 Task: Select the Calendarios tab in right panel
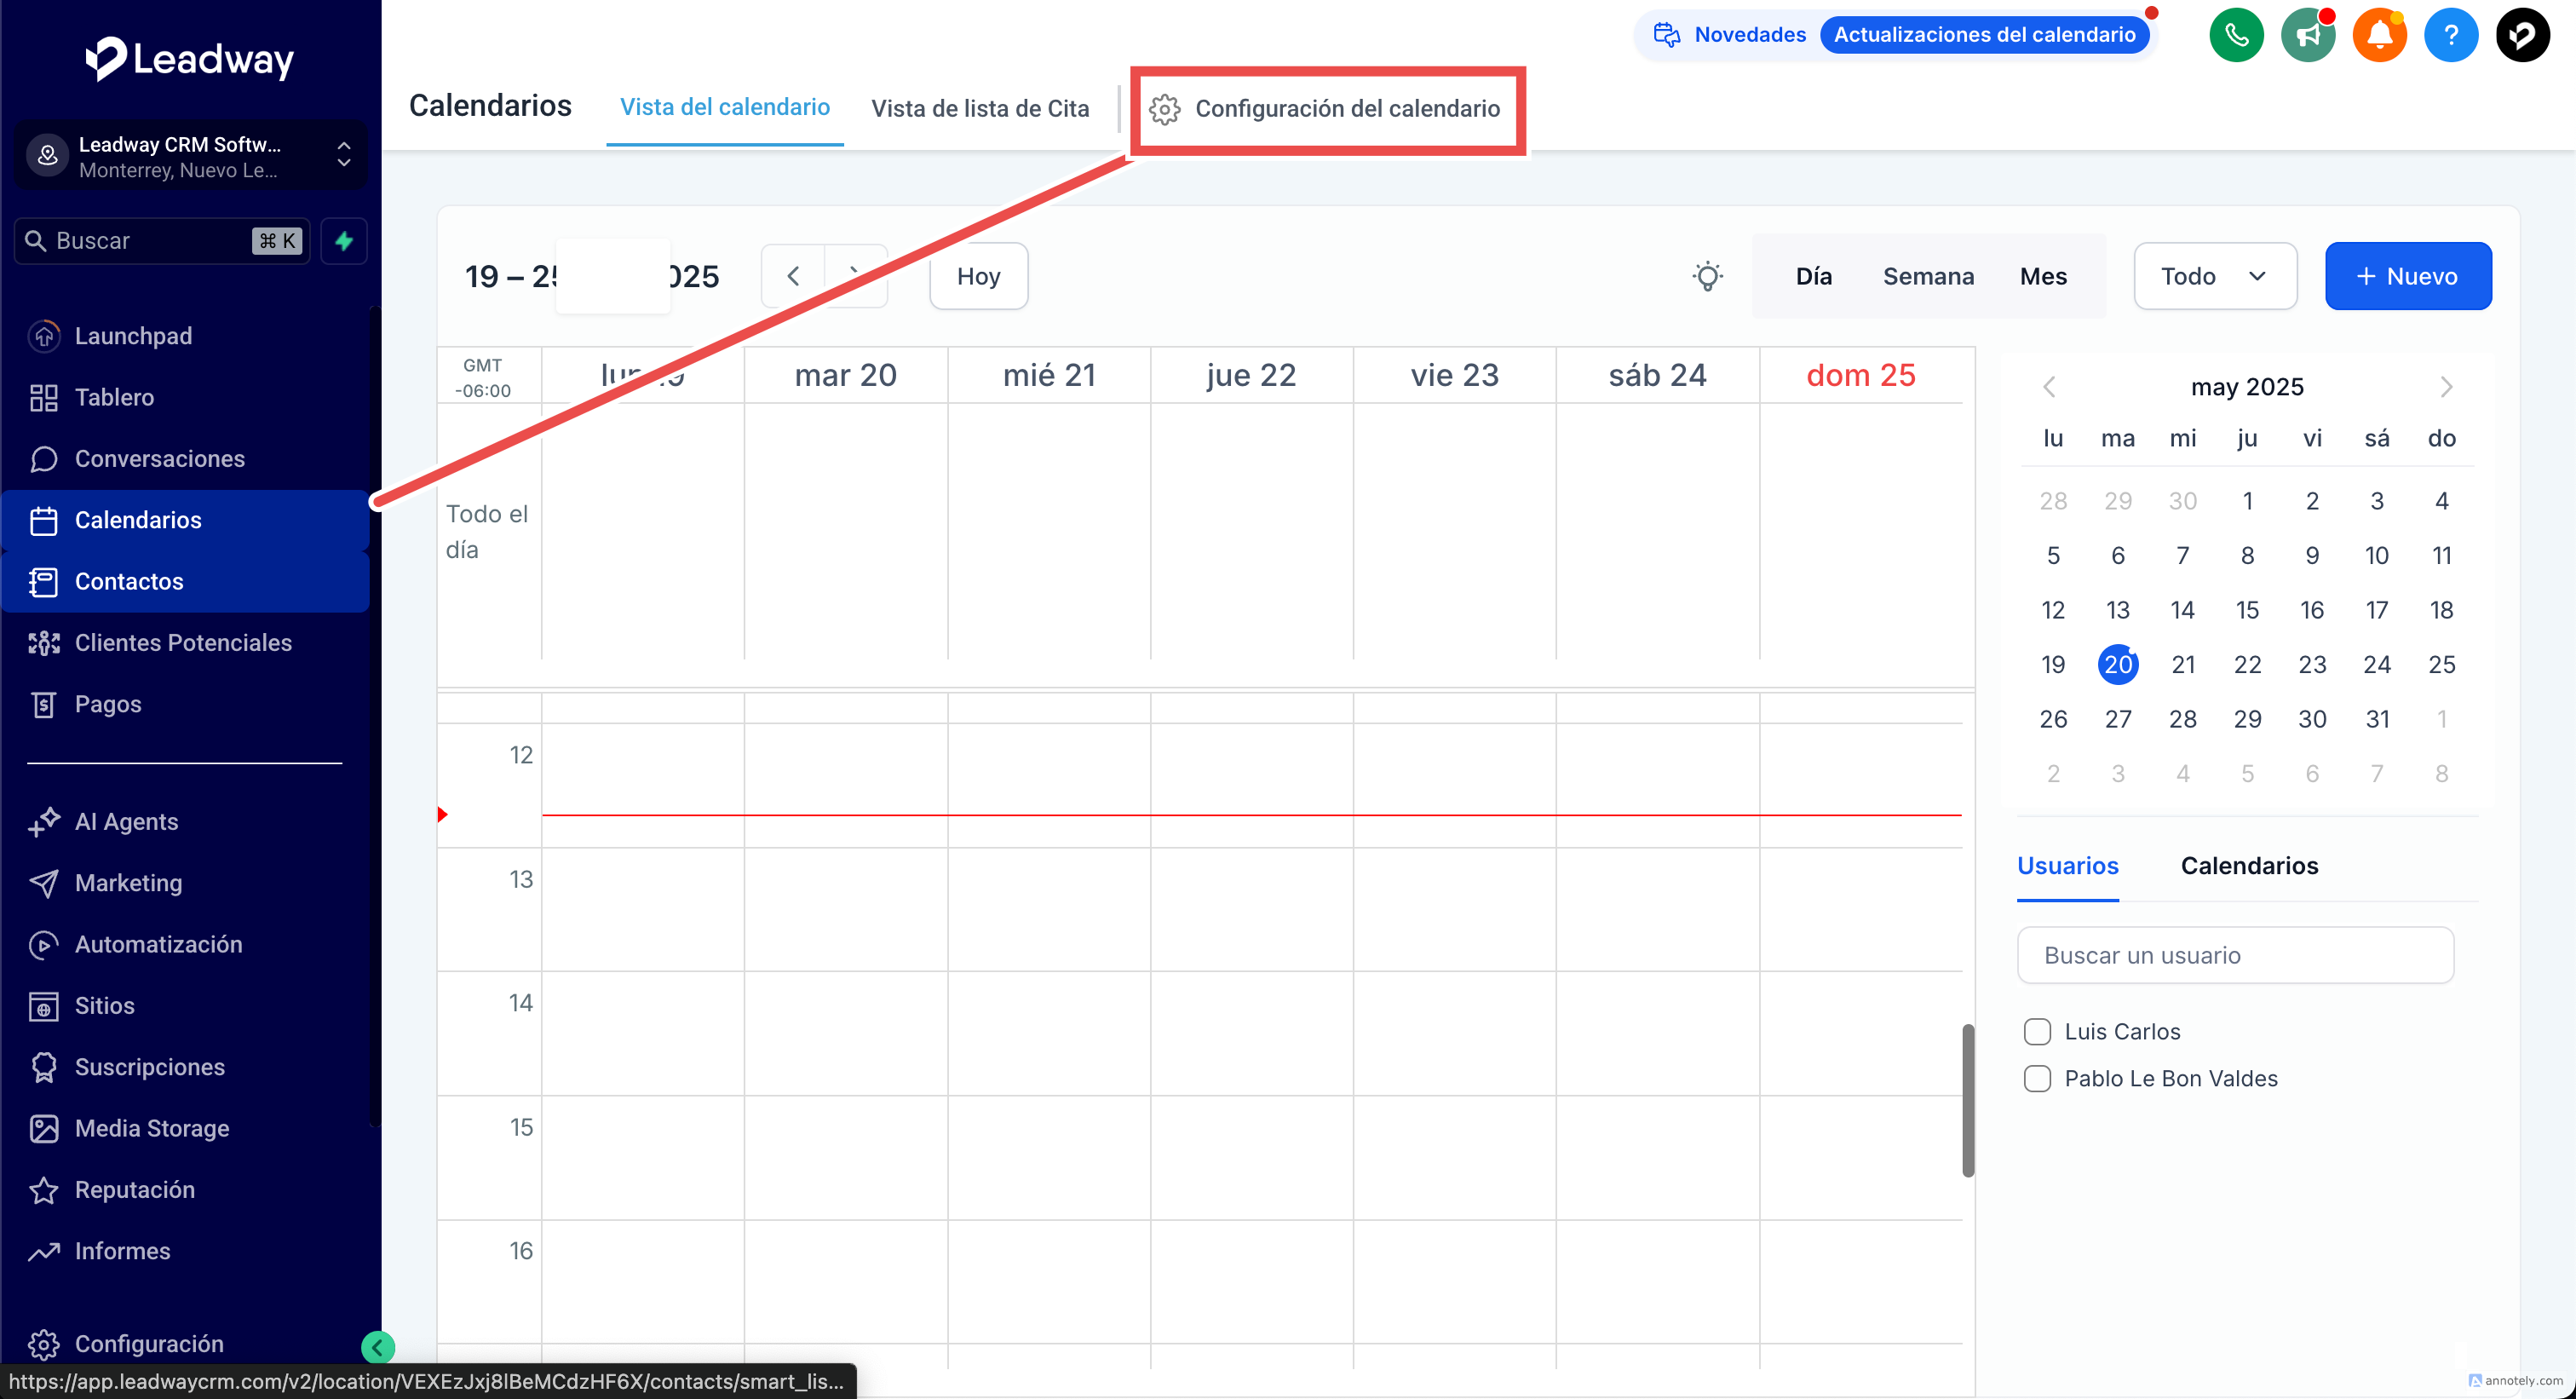pos(2248,865)
